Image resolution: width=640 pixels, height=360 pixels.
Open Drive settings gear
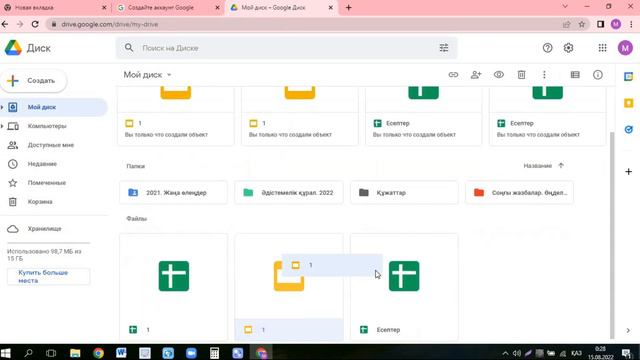[x=568, y=48]
